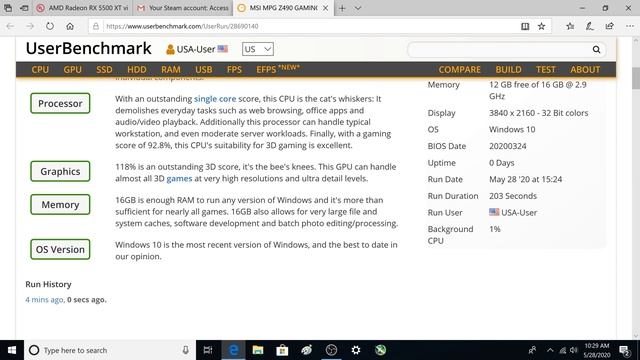Click the set tabs aside icon
The height and width of the screenshot is (360, 640).
[24, 8]
